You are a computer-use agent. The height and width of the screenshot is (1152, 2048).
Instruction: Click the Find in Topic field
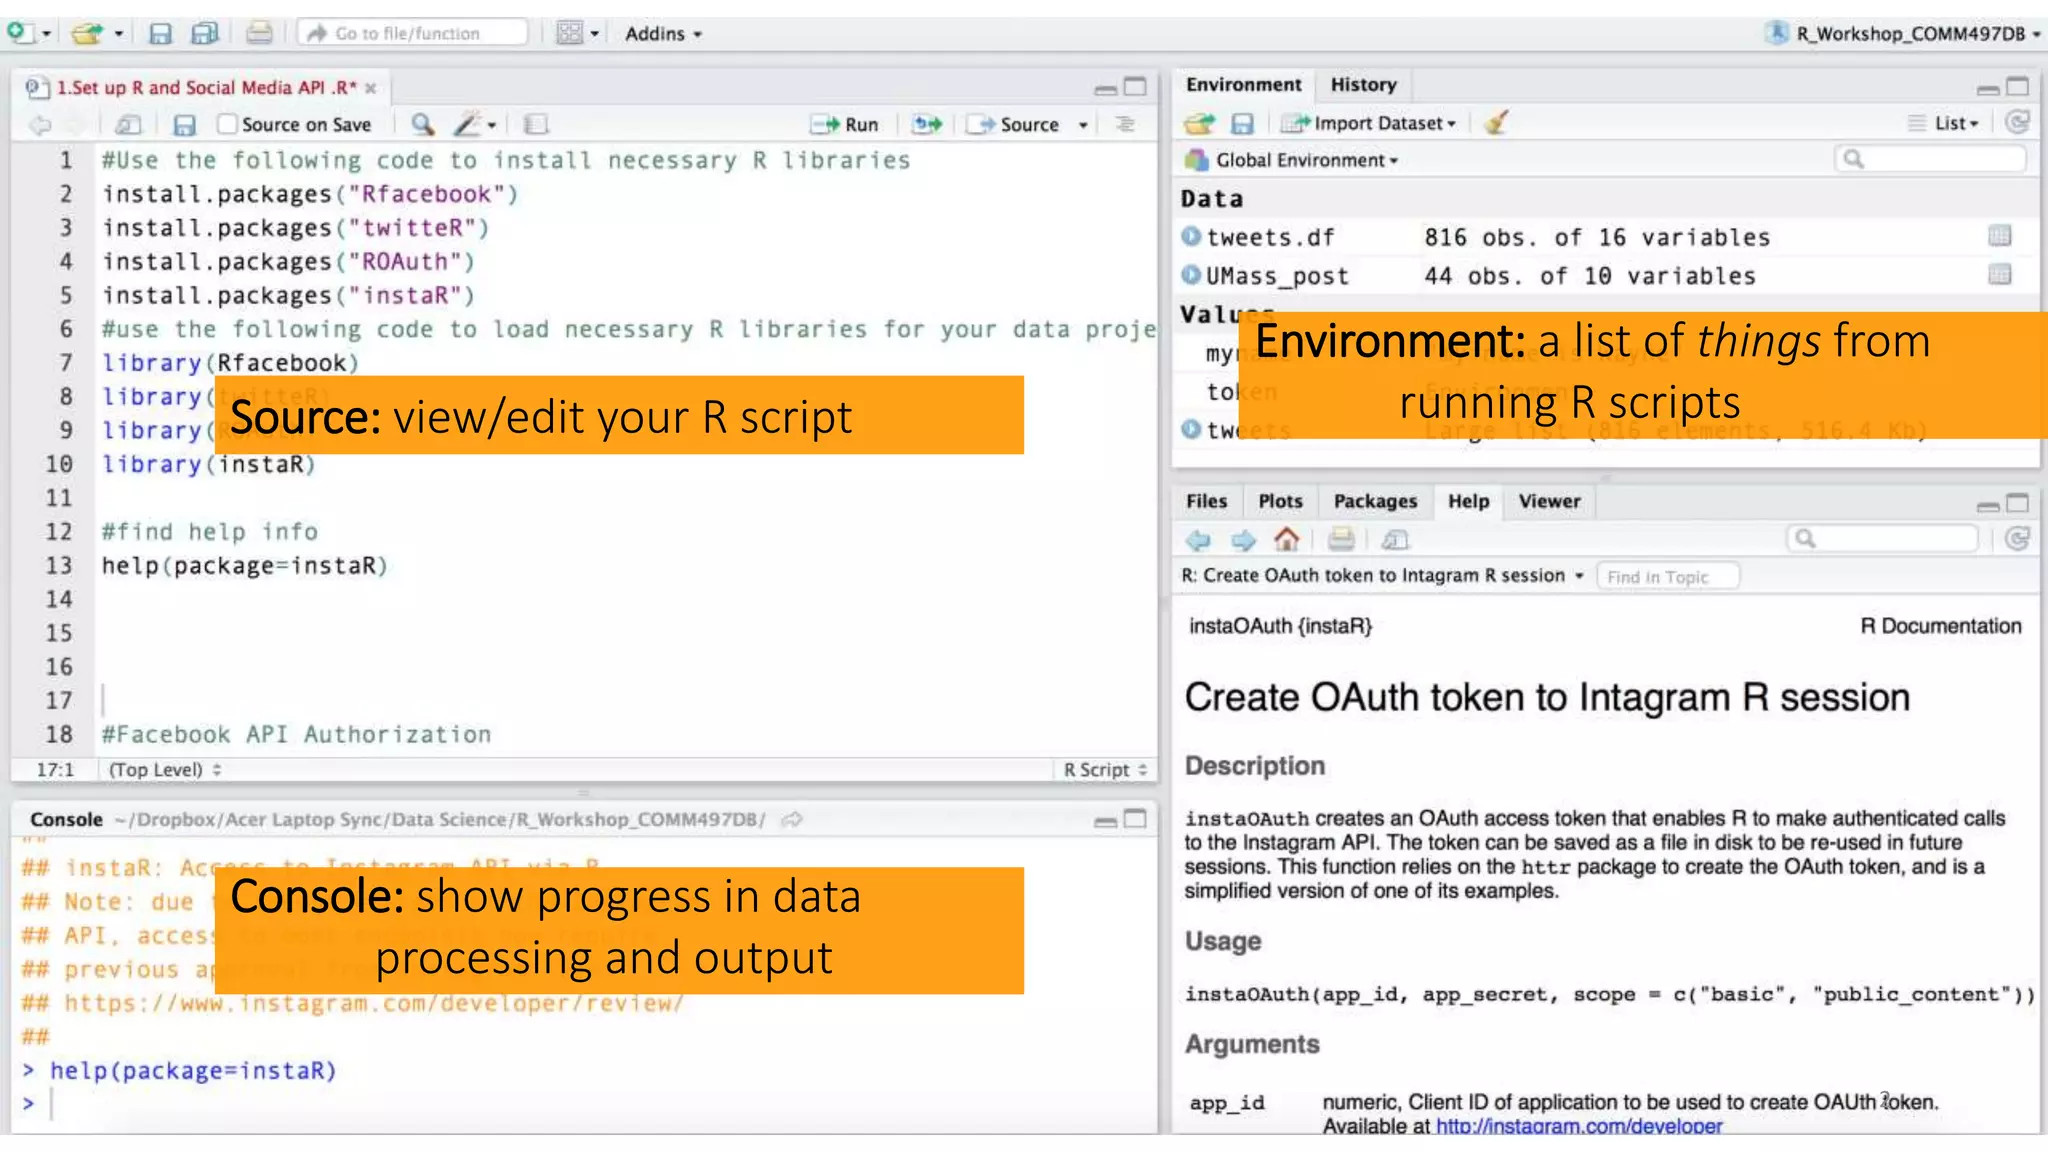pos(1668,577)
